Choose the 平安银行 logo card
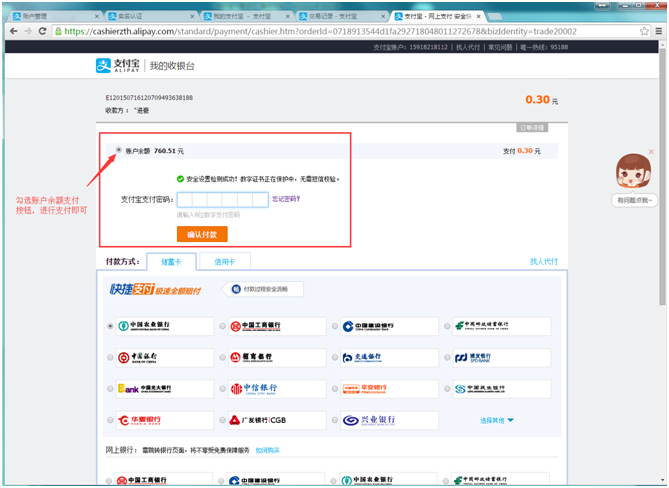 point(389,389)
